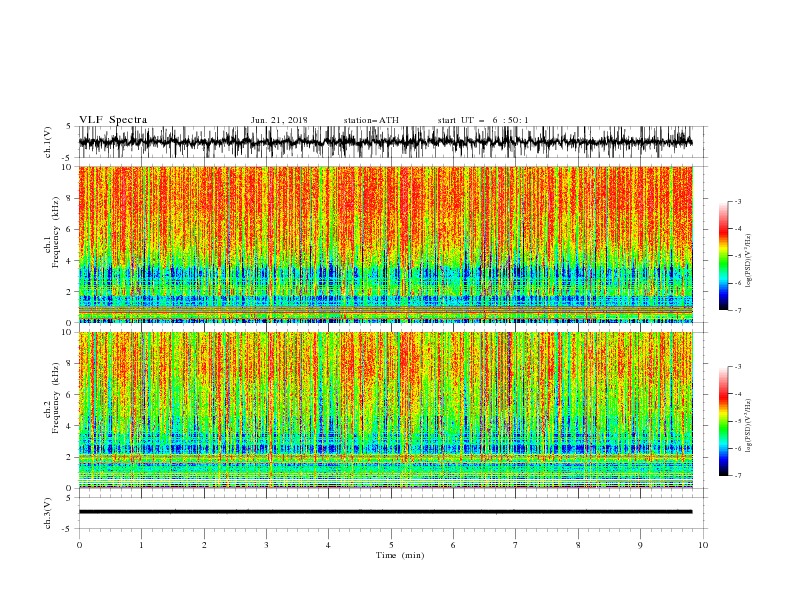
Task: Click the ch.2 colorbar 'log(PSD)(V²/Hz)' label
Action: tap(748, 425)
